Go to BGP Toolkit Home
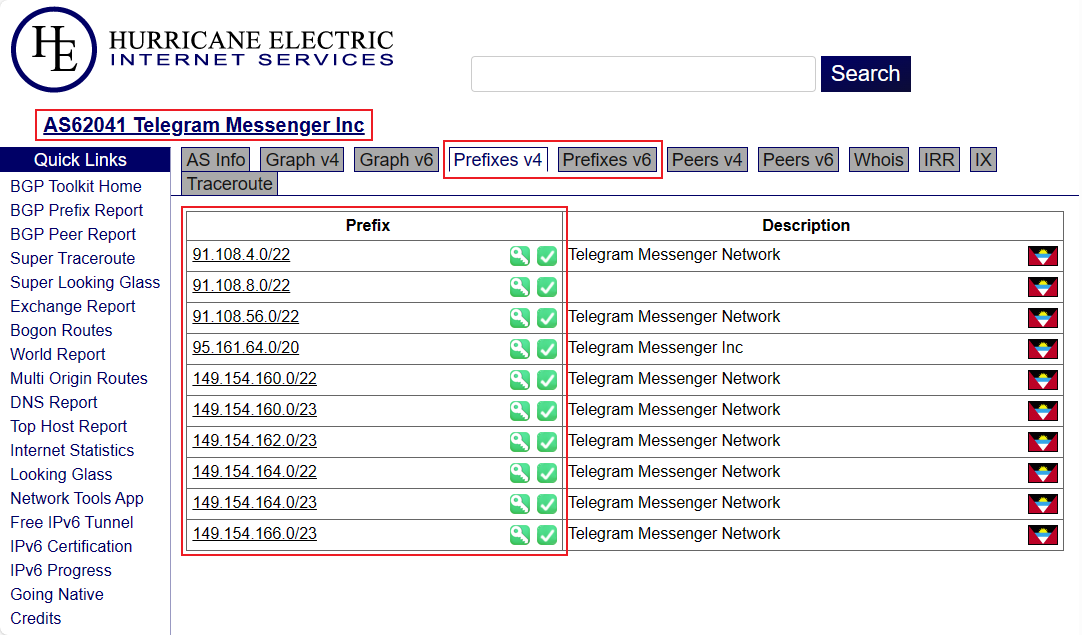1082x635 pixels. coord(76,186)
